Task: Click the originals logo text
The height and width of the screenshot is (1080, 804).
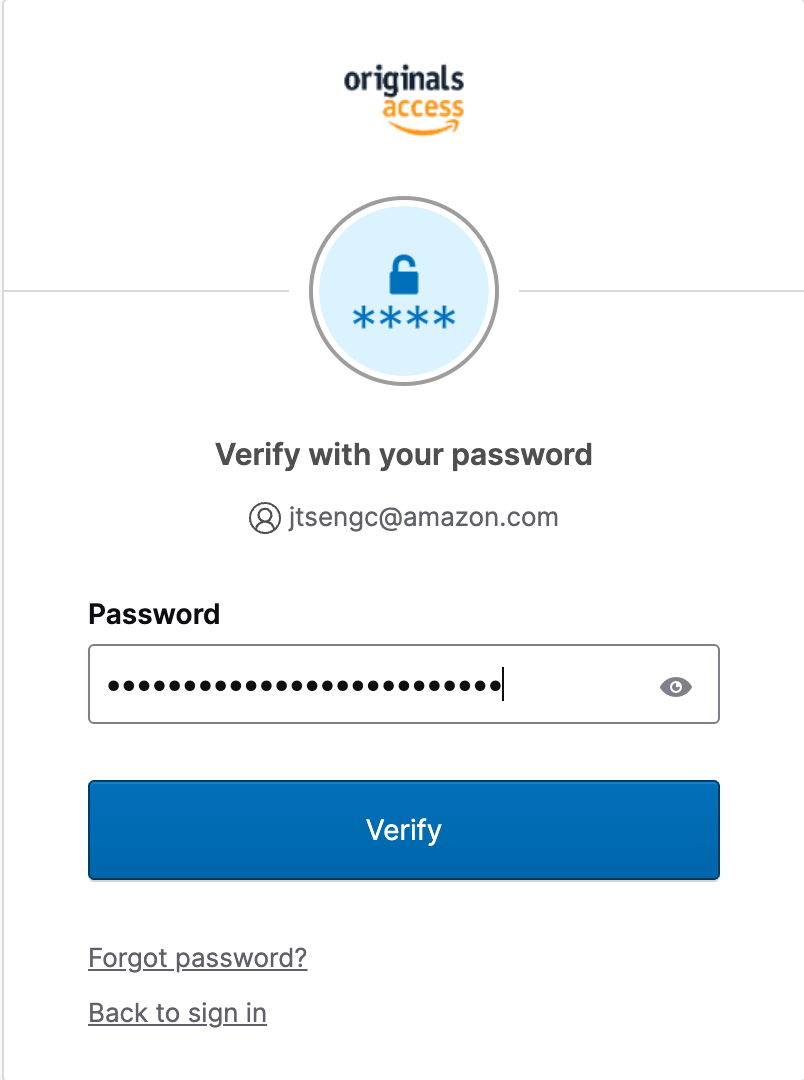Action: pyautogui.click(x=404, y=81)
